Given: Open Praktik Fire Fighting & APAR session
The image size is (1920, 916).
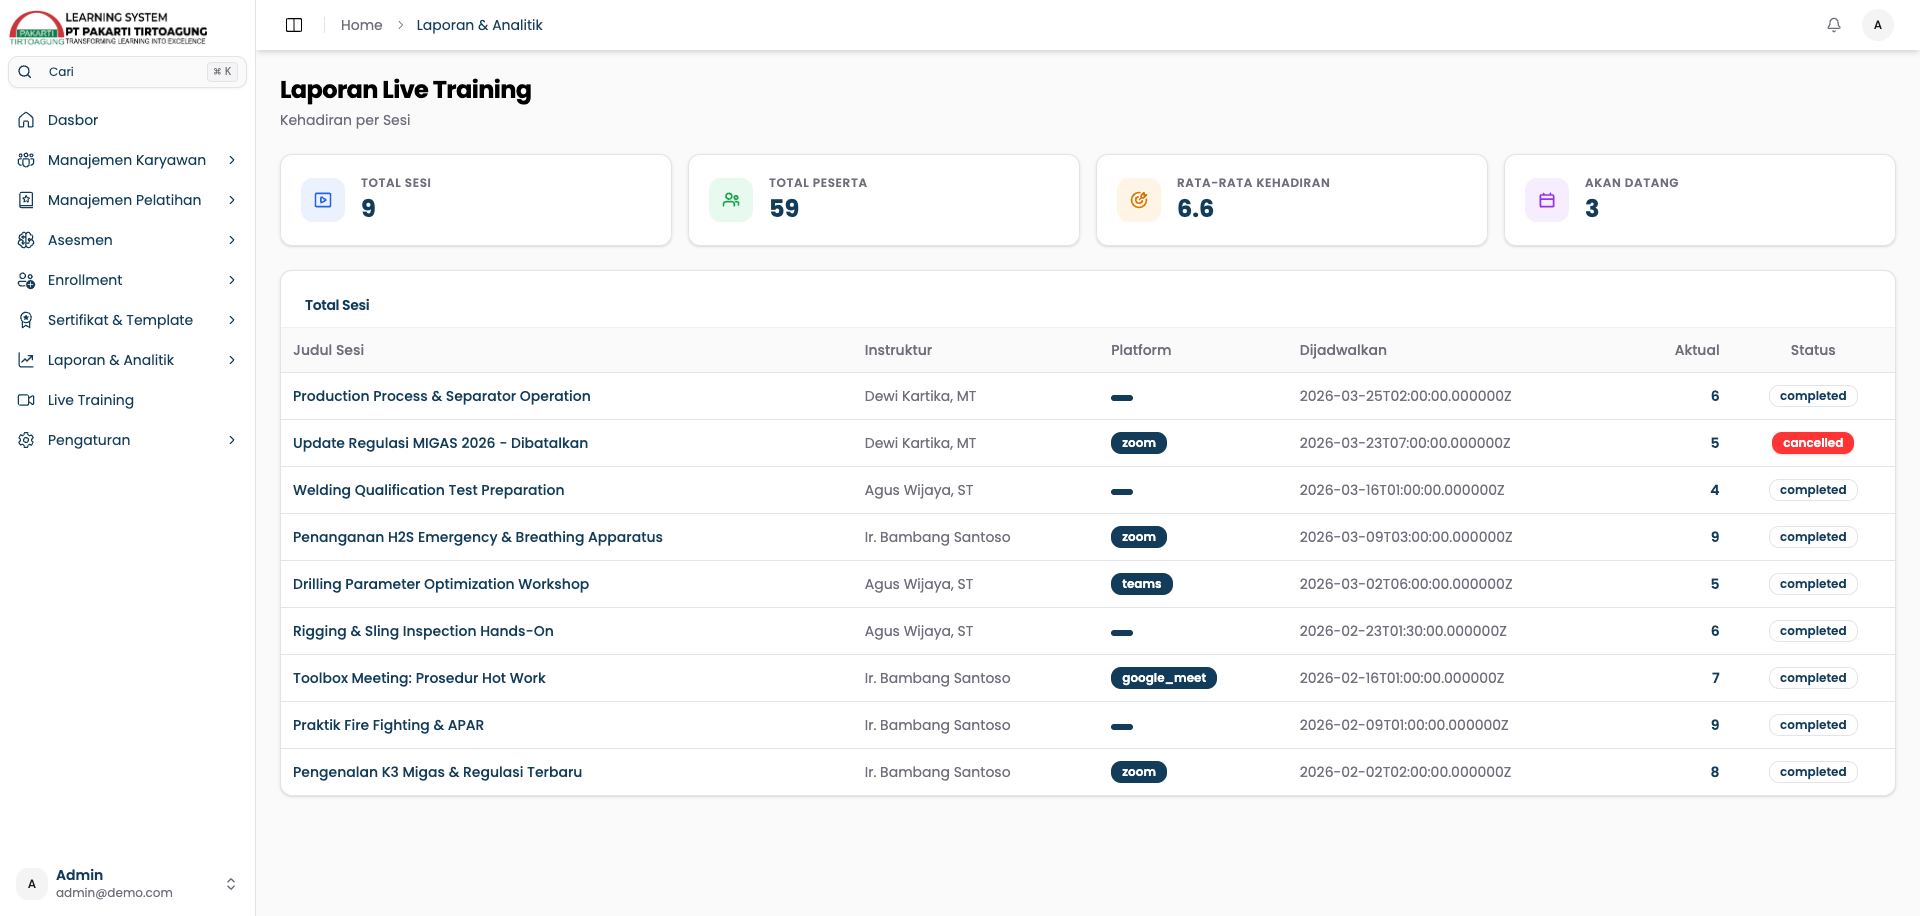Looking at the screenshot, I should tap(388, 725).
